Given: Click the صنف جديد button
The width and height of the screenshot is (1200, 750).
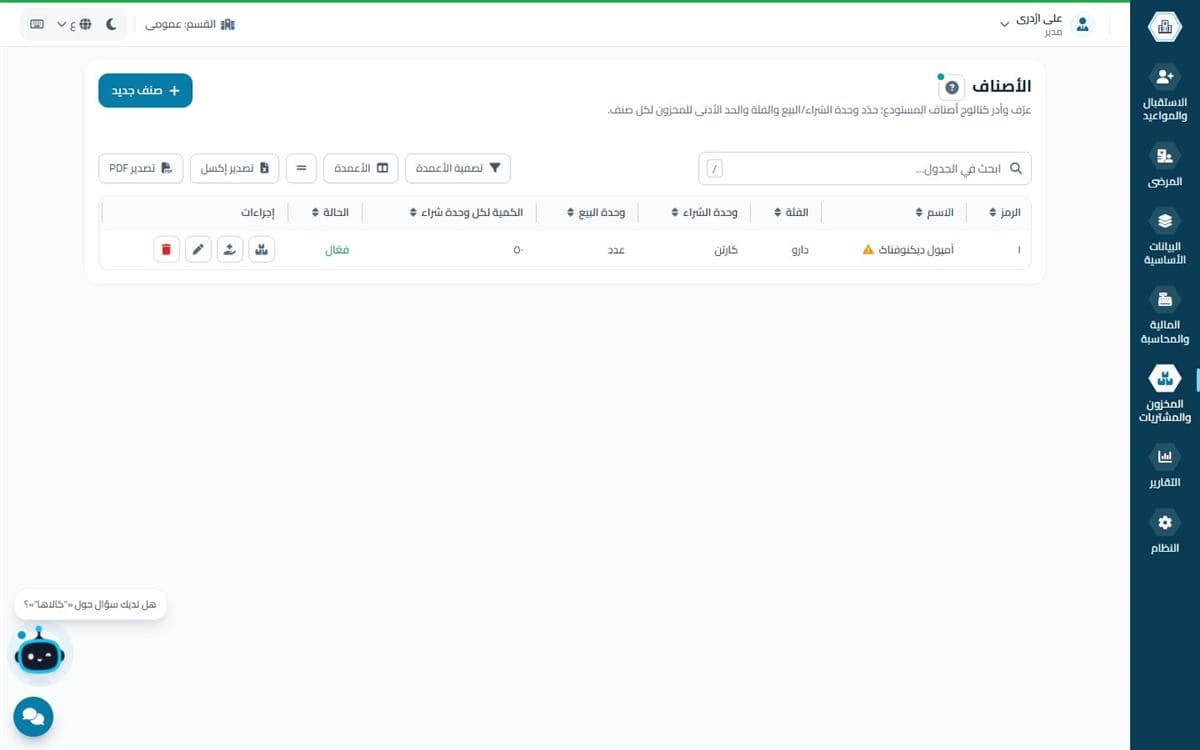Looking at the screenshot, I should [145, 91].
